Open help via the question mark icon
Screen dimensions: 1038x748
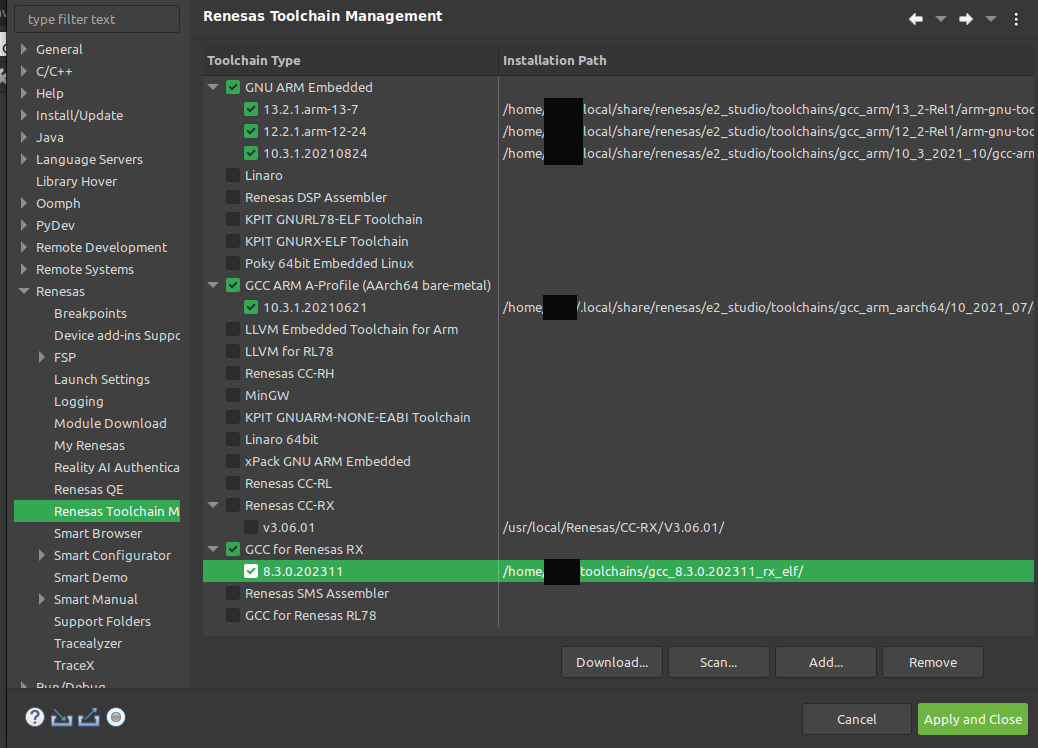coord(35,717)
